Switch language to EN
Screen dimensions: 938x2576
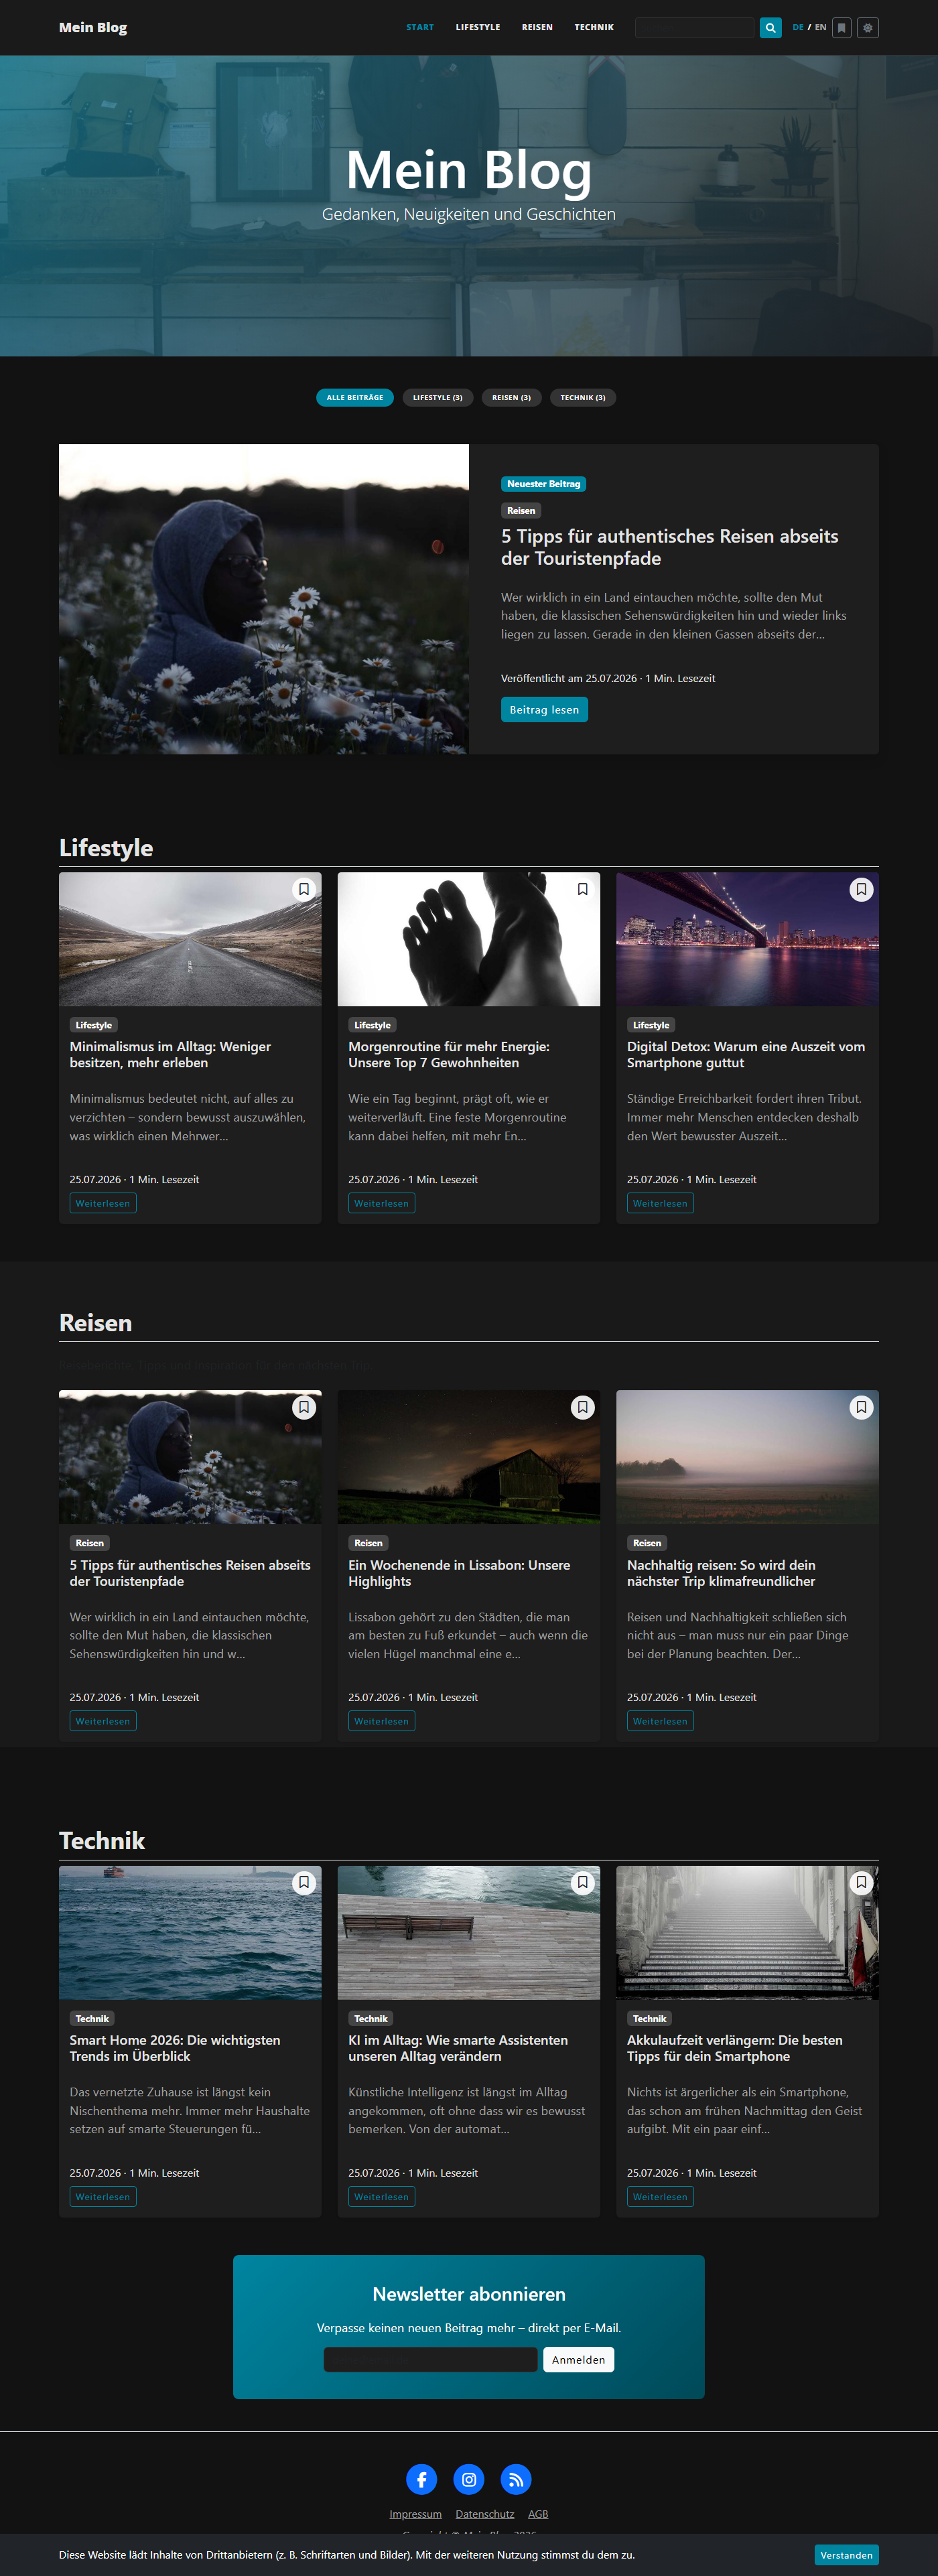[x=821, y=28]
